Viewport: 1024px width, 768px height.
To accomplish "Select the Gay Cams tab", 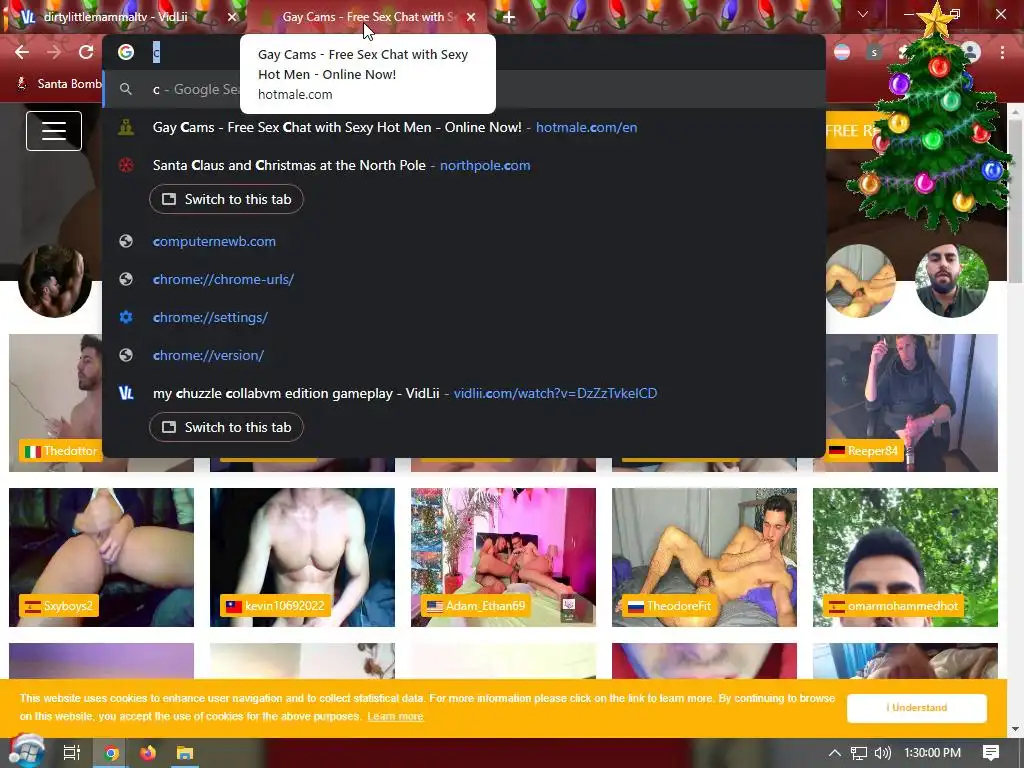I will (x=368, y=17).
